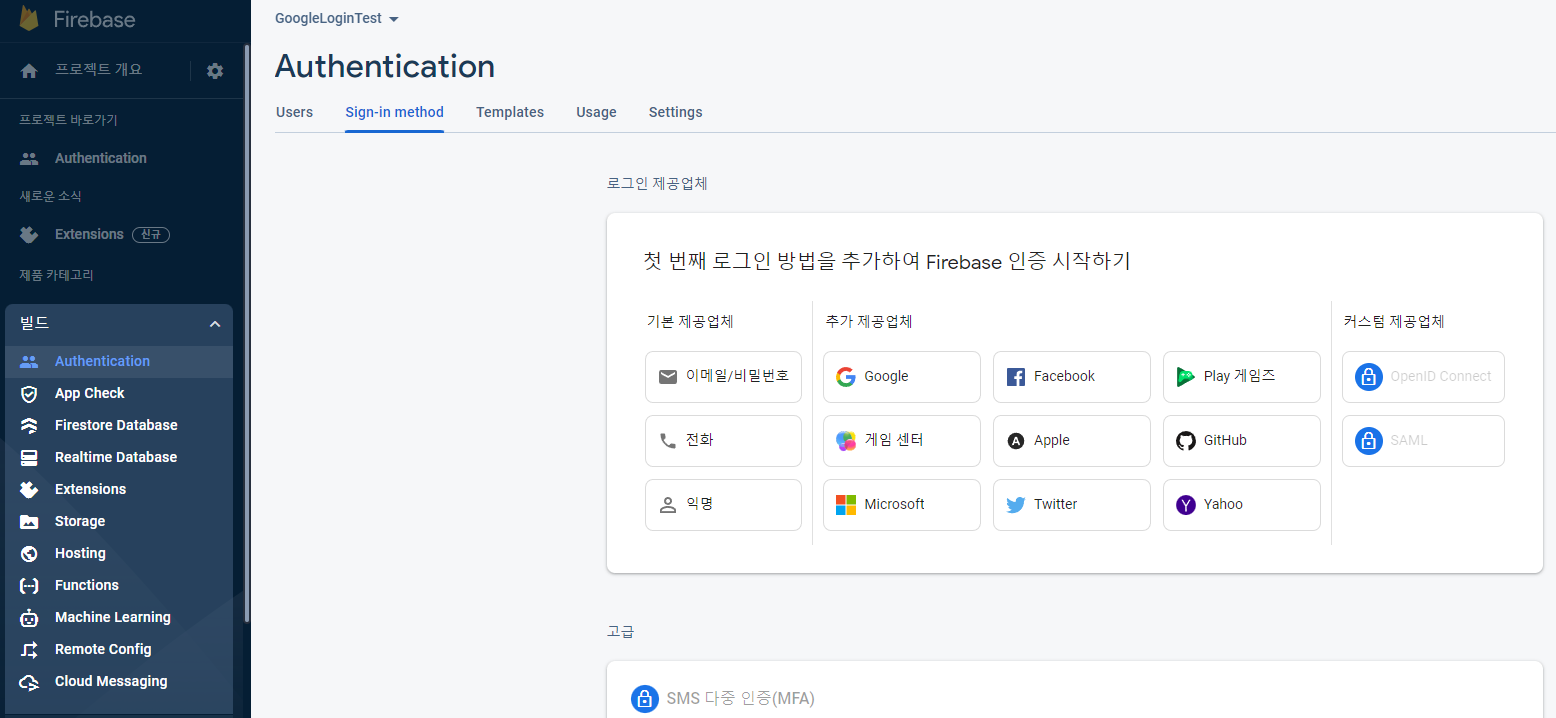Select the Sign-in method tab

click(x=394, y=112)
